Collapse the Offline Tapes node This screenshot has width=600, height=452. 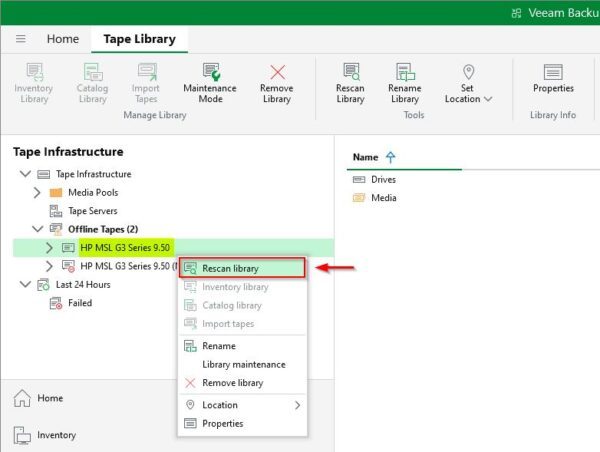pos(38,229)
